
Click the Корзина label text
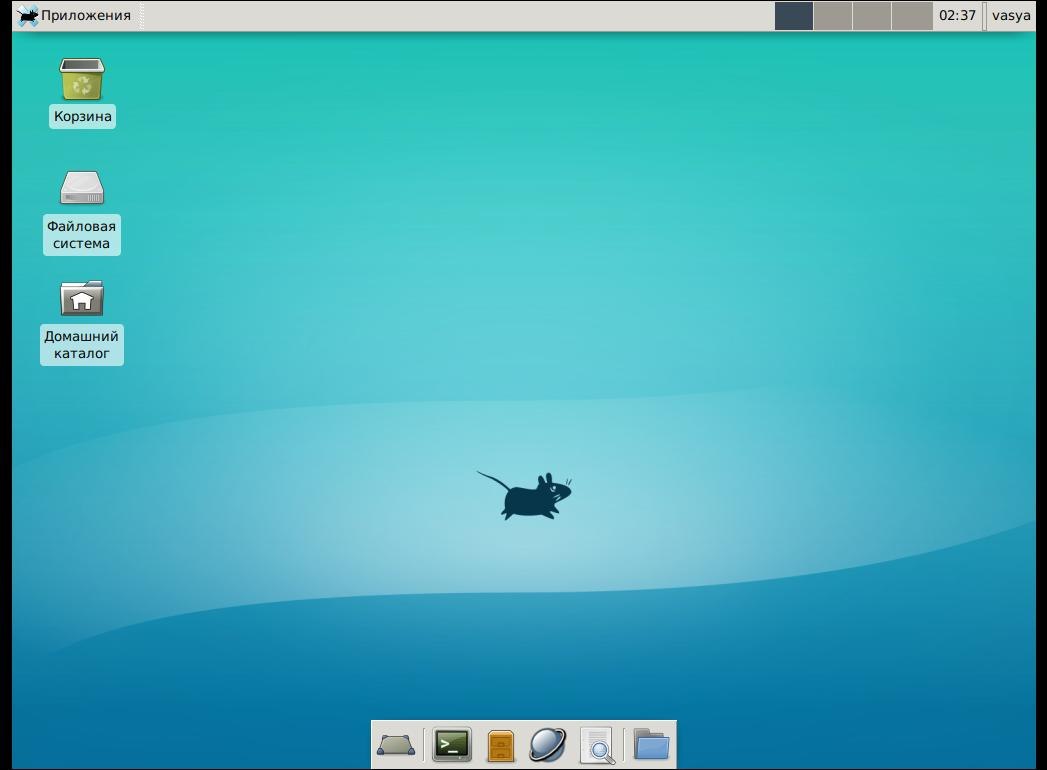coord(82,116)
